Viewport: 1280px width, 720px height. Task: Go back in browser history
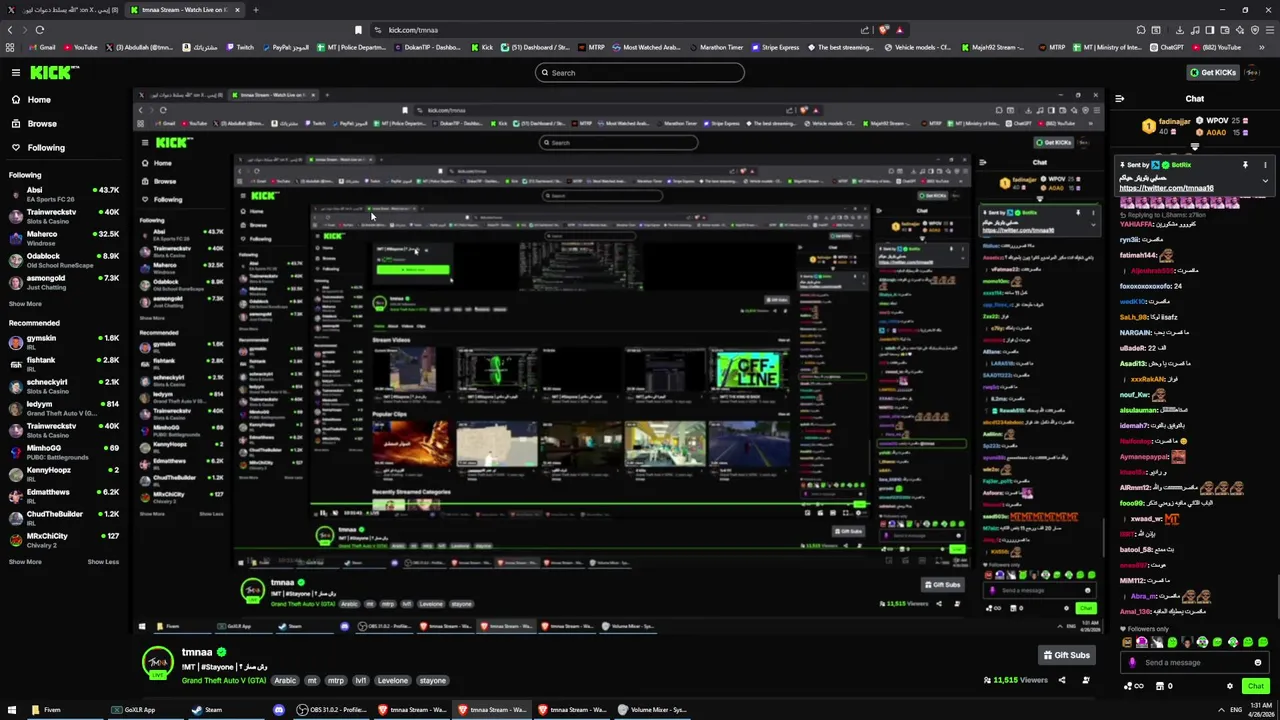(11, 30)
